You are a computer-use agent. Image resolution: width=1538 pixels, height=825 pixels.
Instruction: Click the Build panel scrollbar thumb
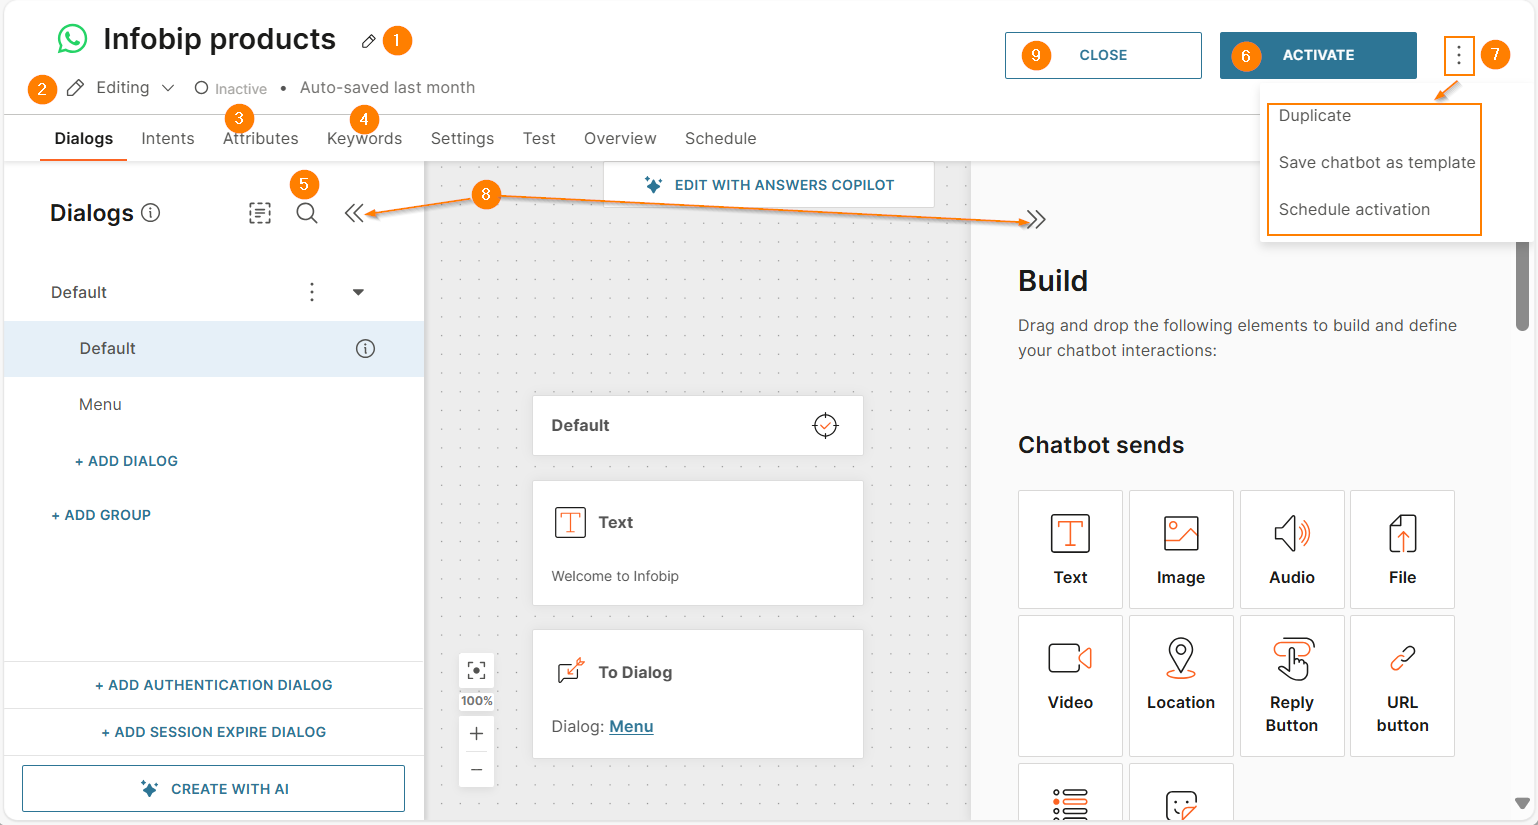(1522, 285)
